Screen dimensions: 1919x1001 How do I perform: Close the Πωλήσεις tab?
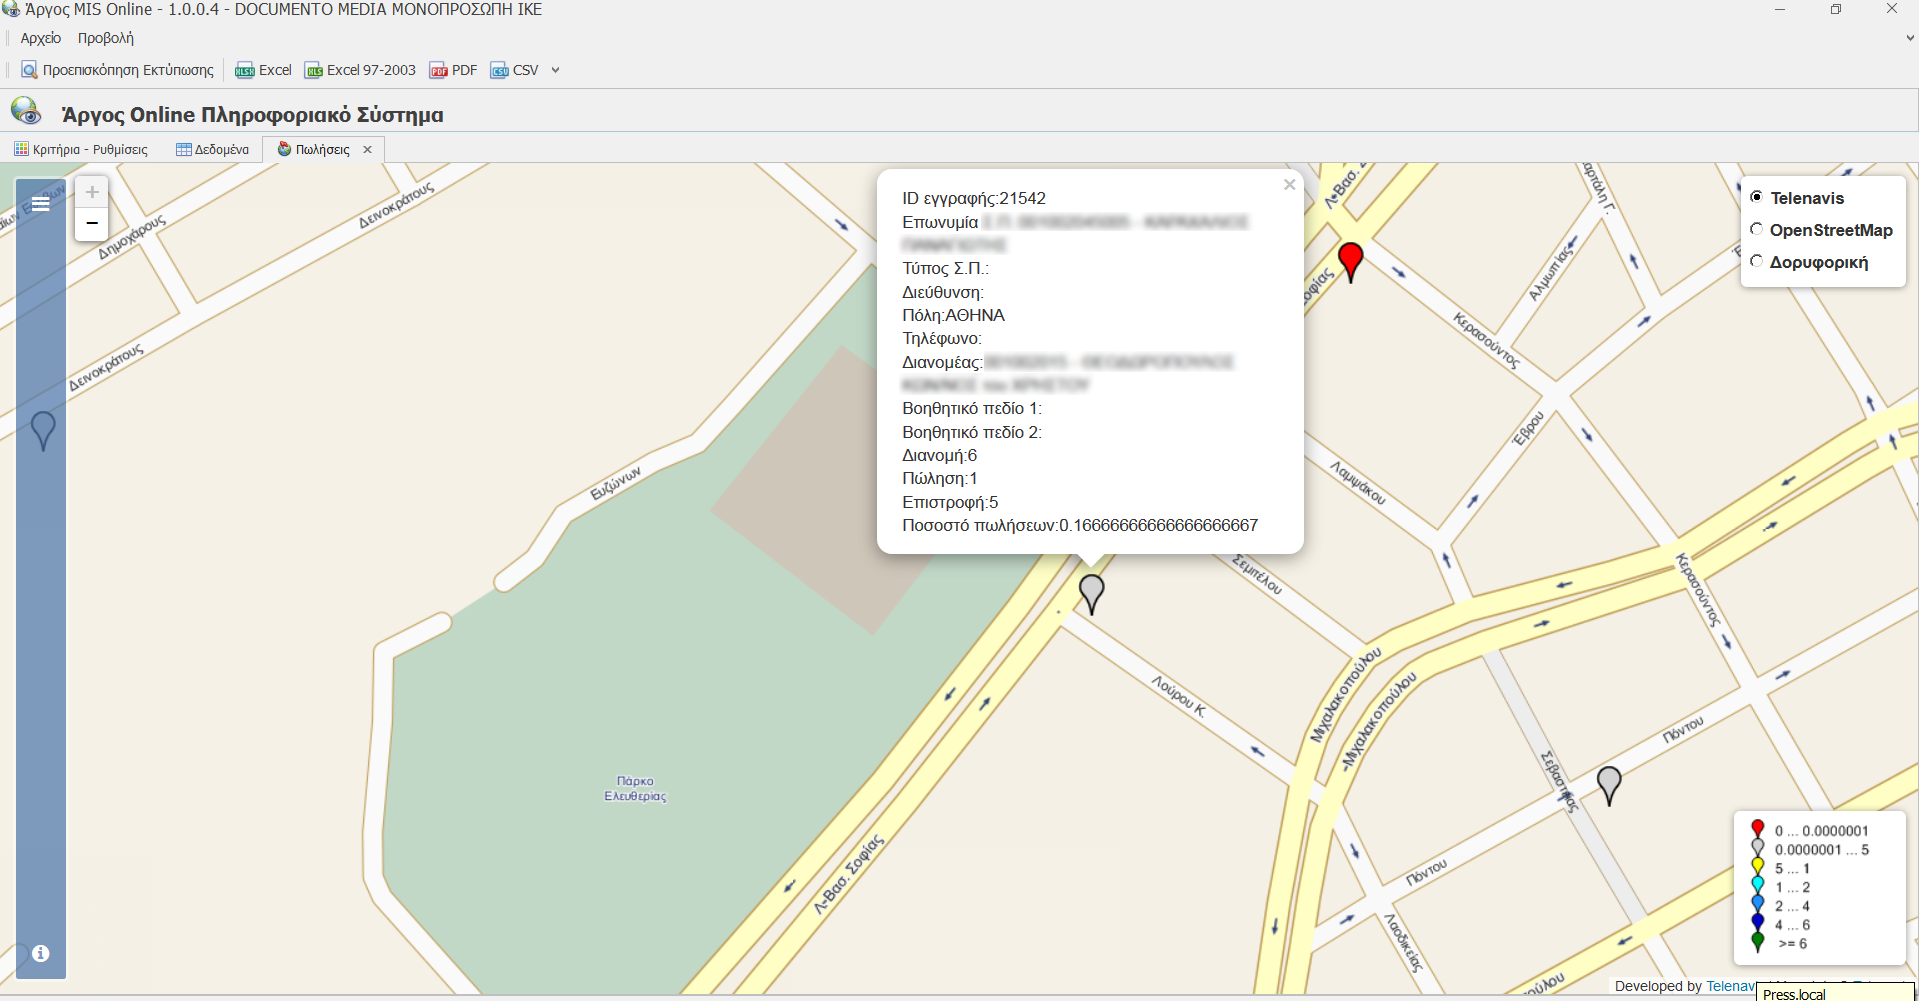coord(368,149)
